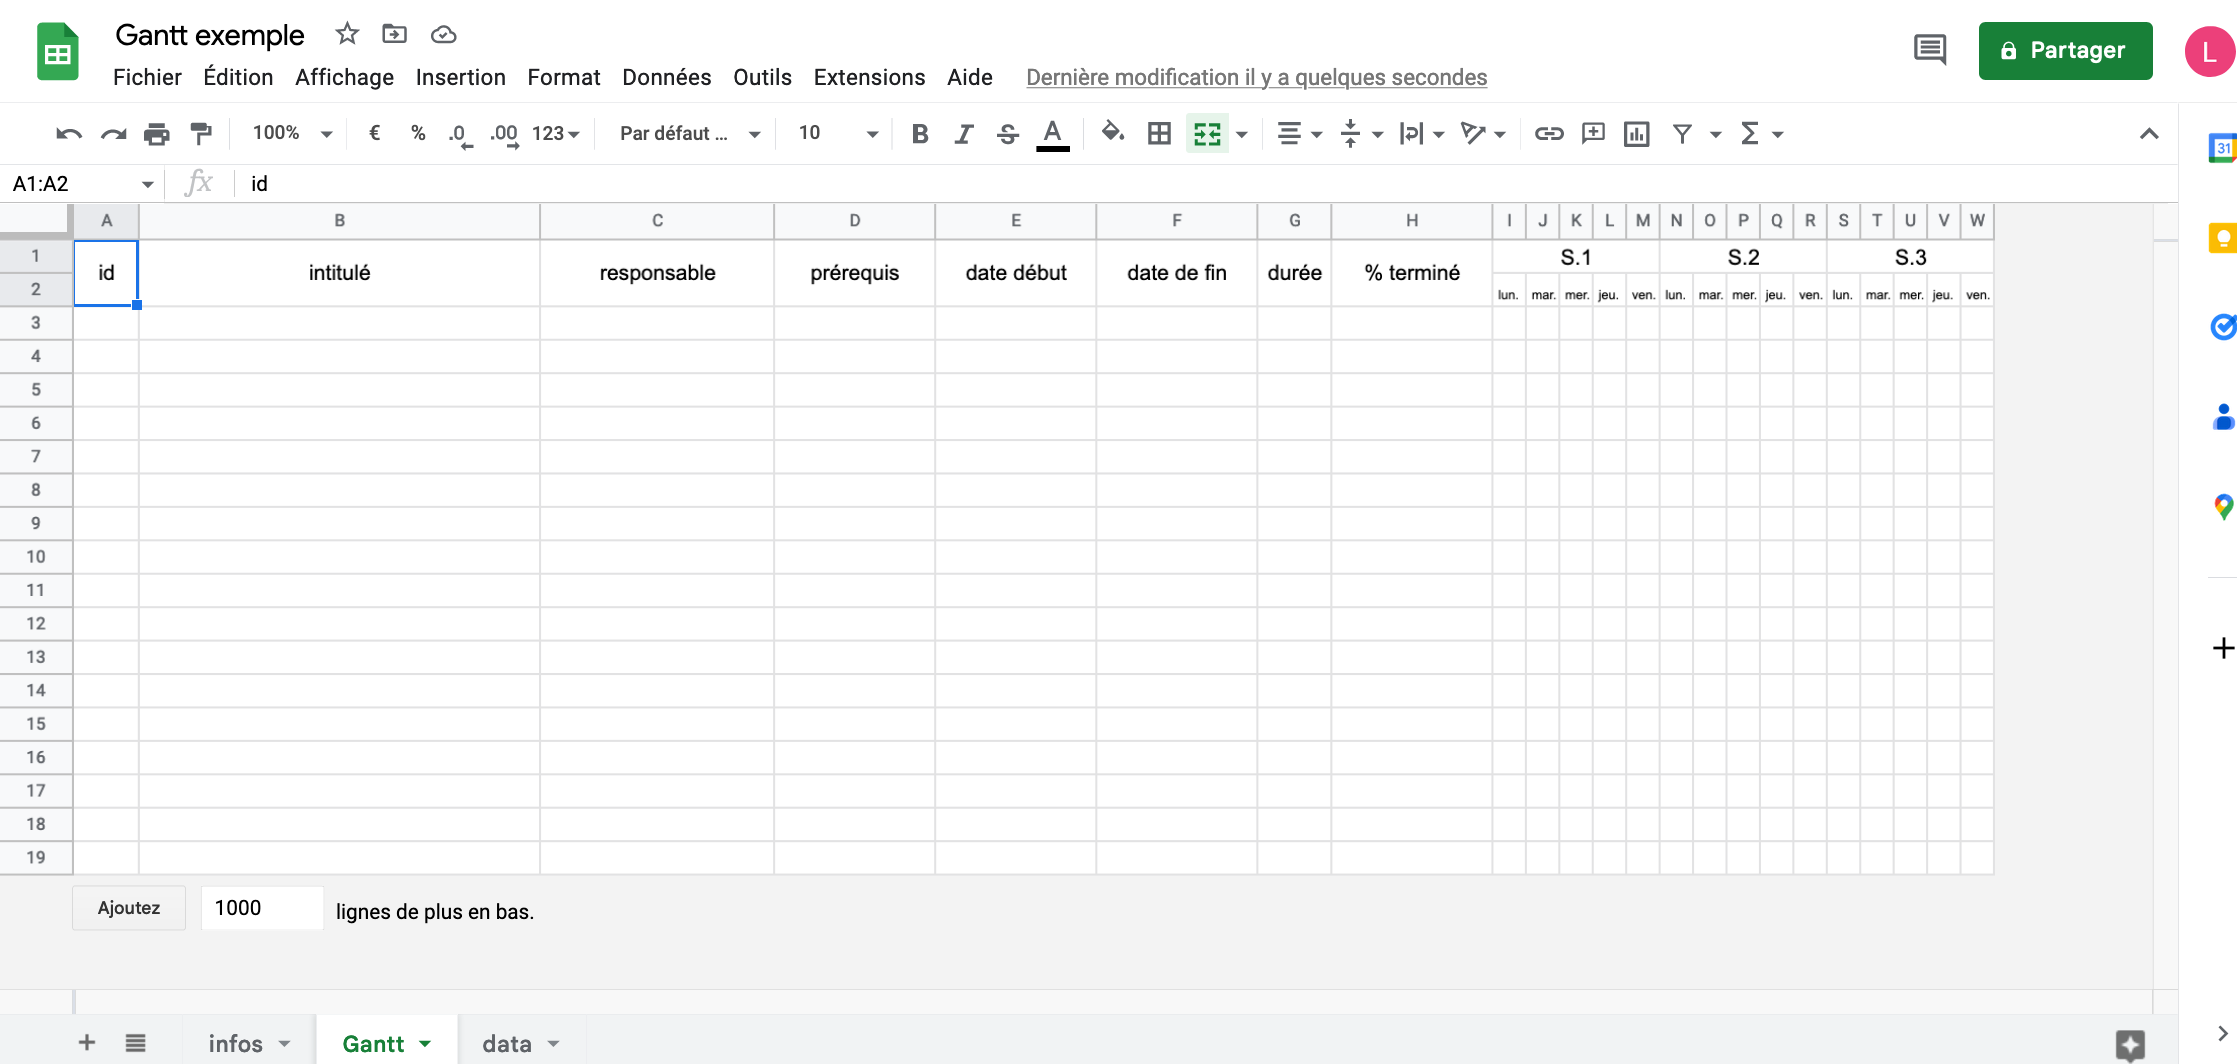Click the Partager button
Screen dimensions: 2237x1064
click(2065, 50)
